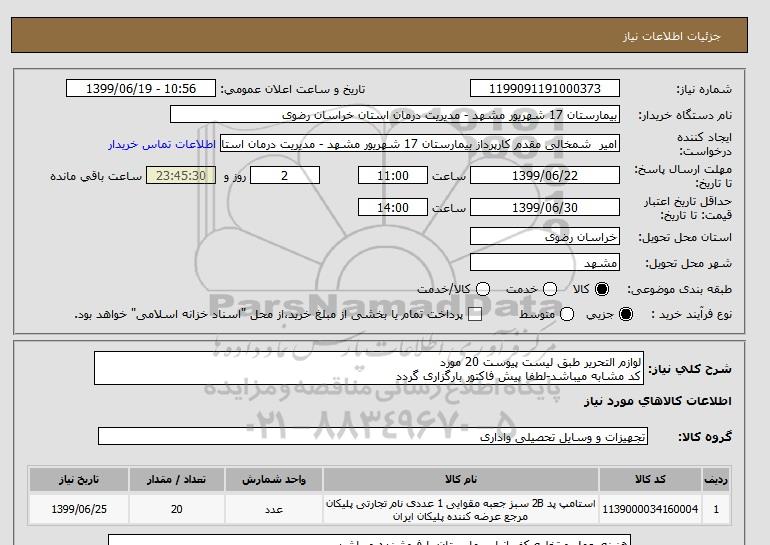Click the واحد شمارش column header

click(274, 480)
